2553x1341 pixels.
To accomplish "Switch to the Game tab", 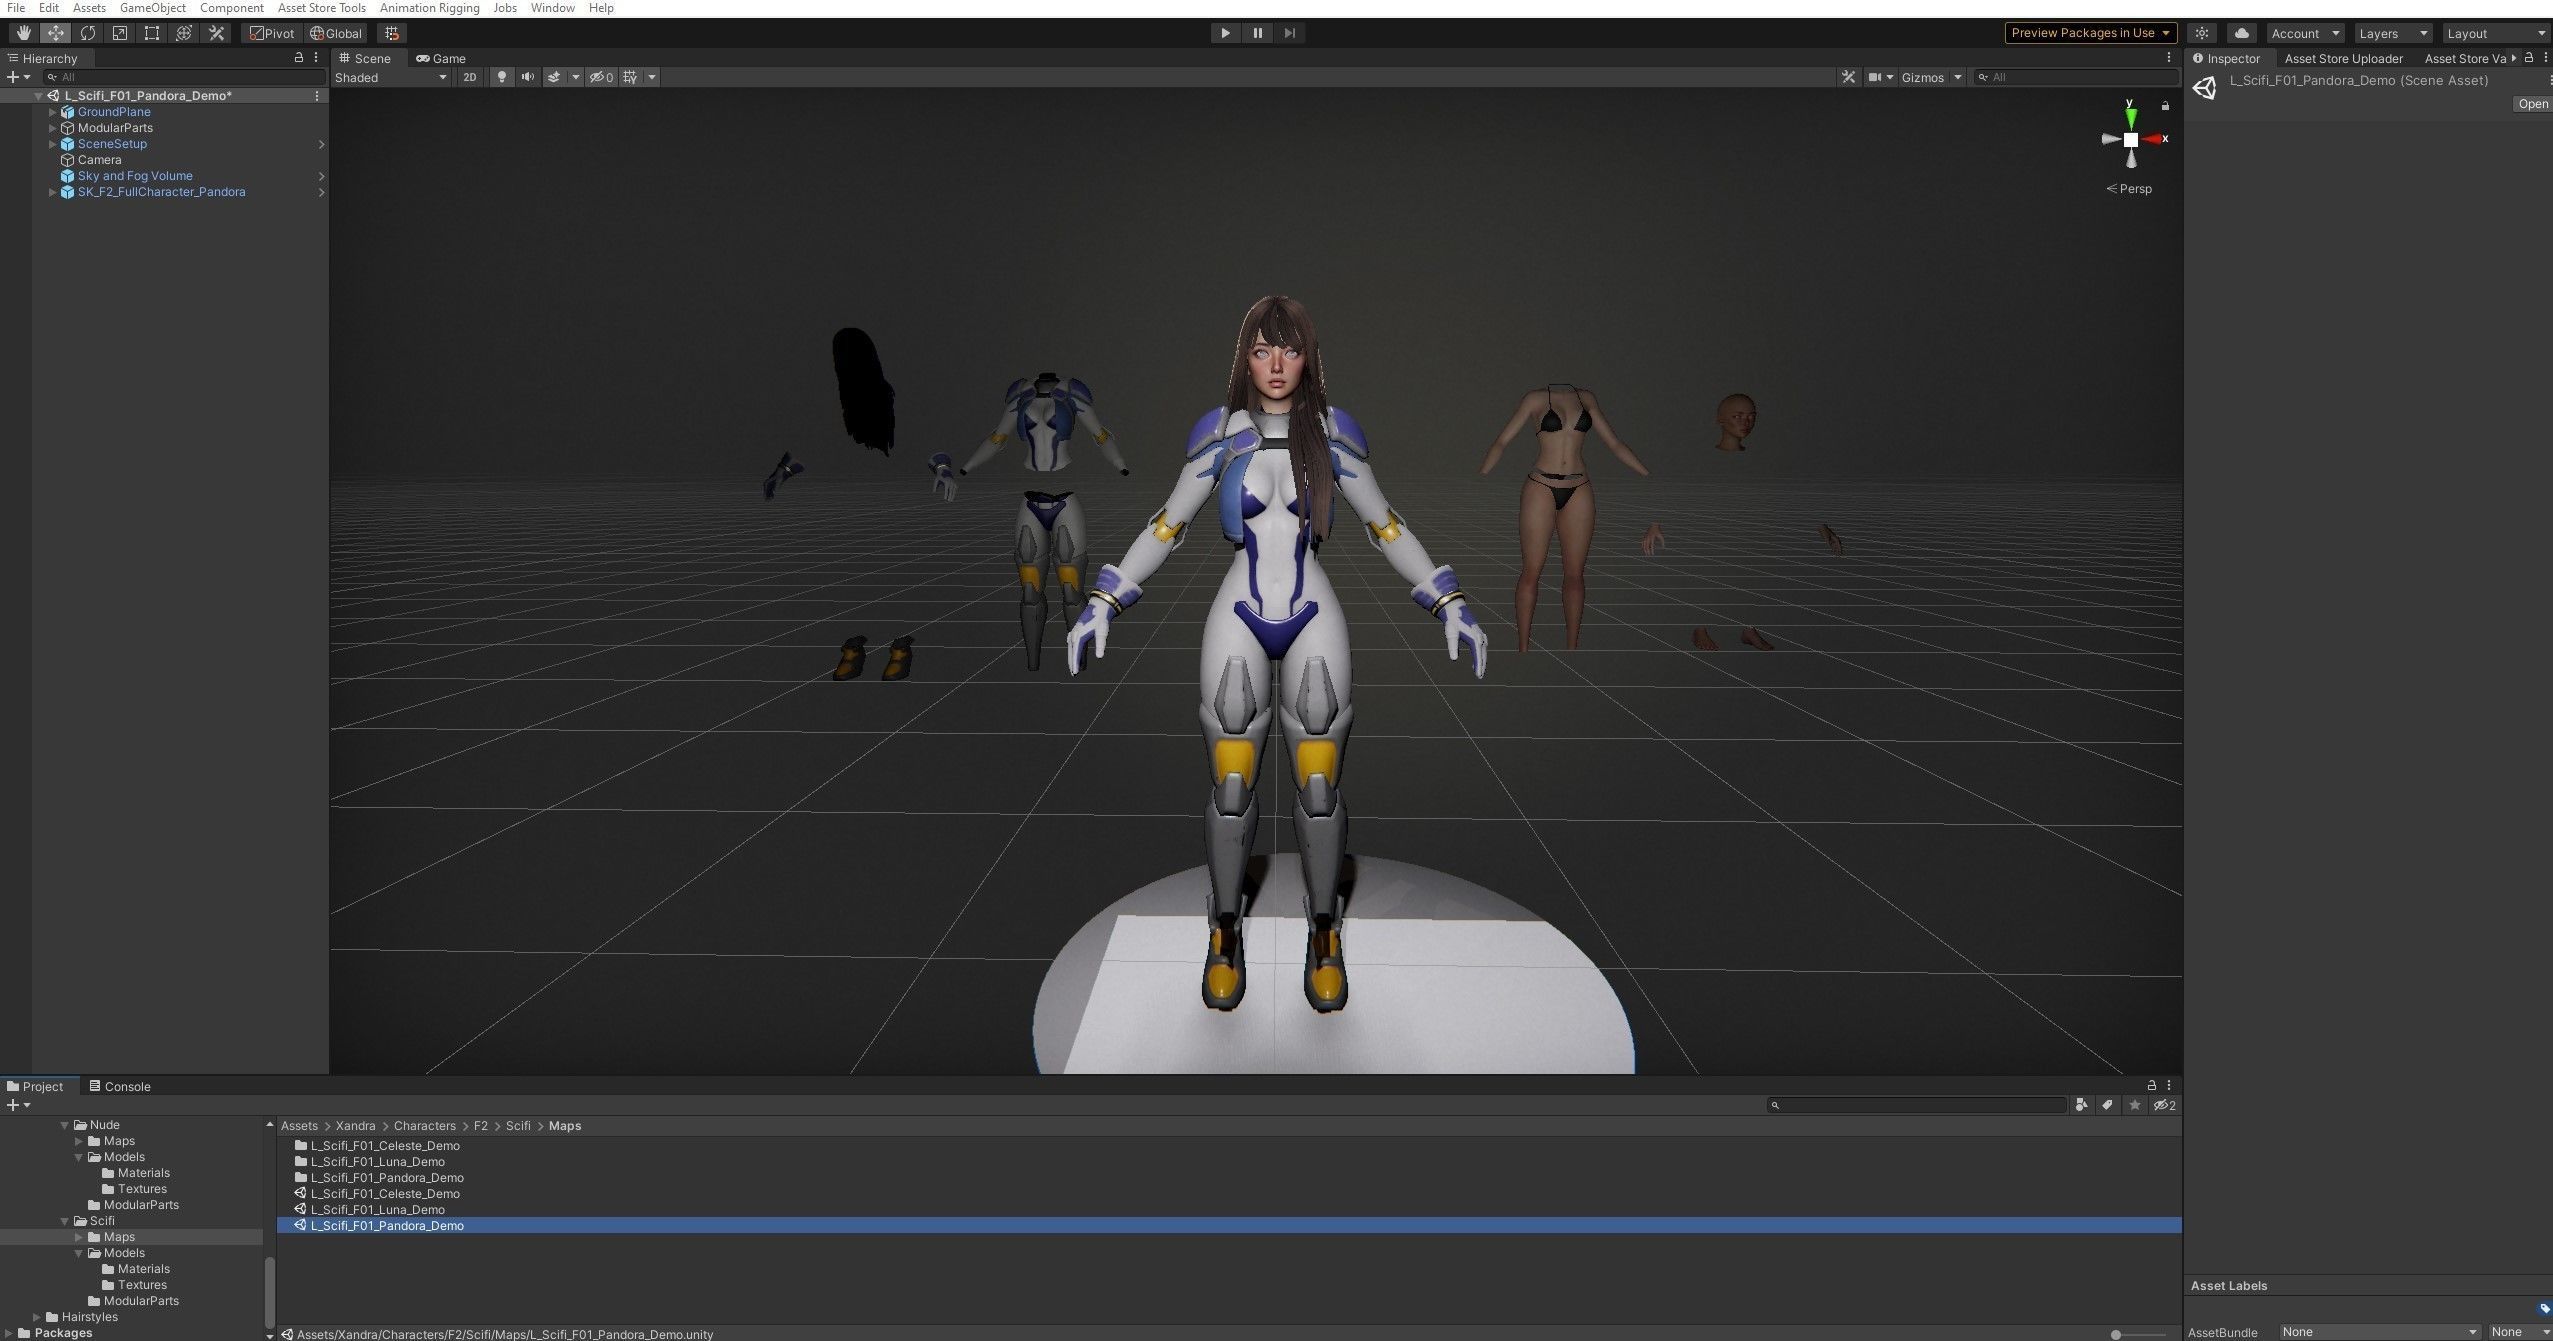I will pyautogui.click(x=441, y=58).
